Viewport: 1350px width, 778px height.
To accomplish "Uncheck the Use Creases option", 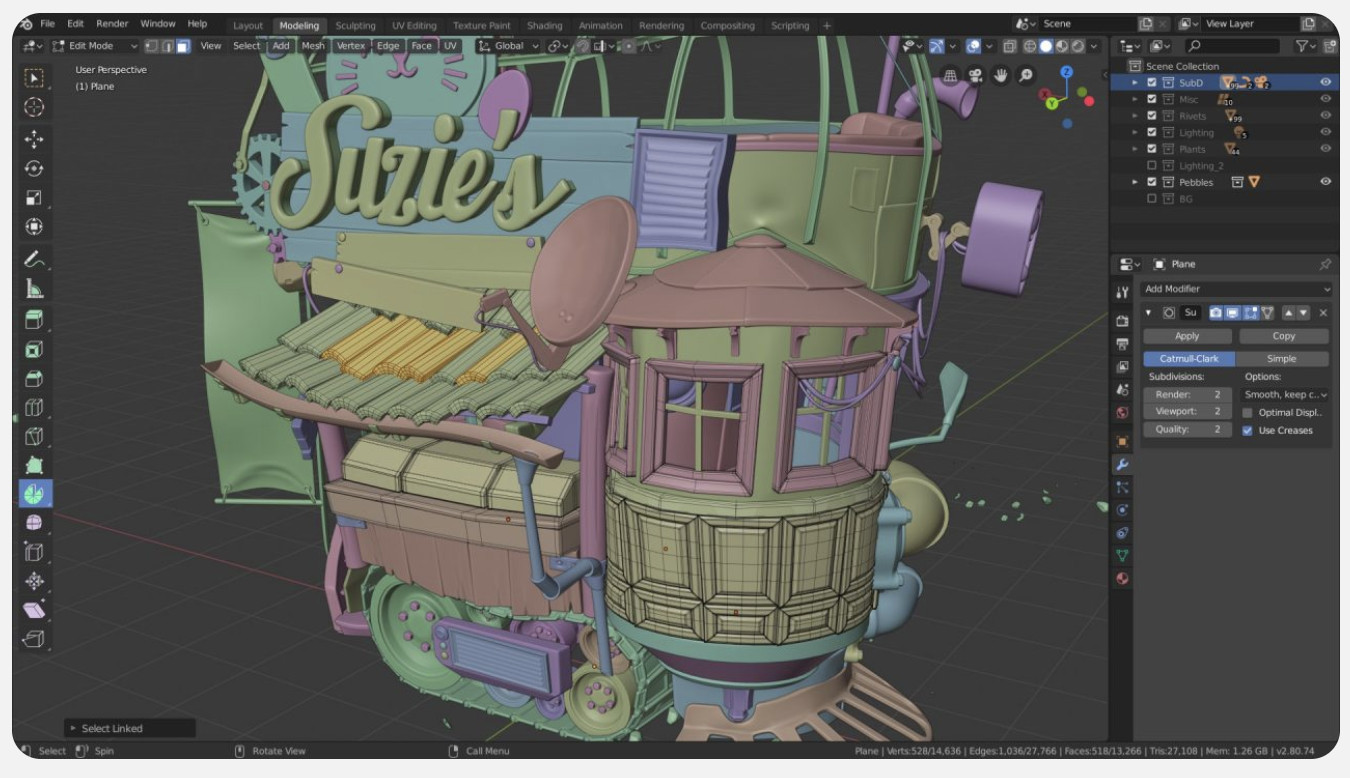I will click(x=1247, y=430).
